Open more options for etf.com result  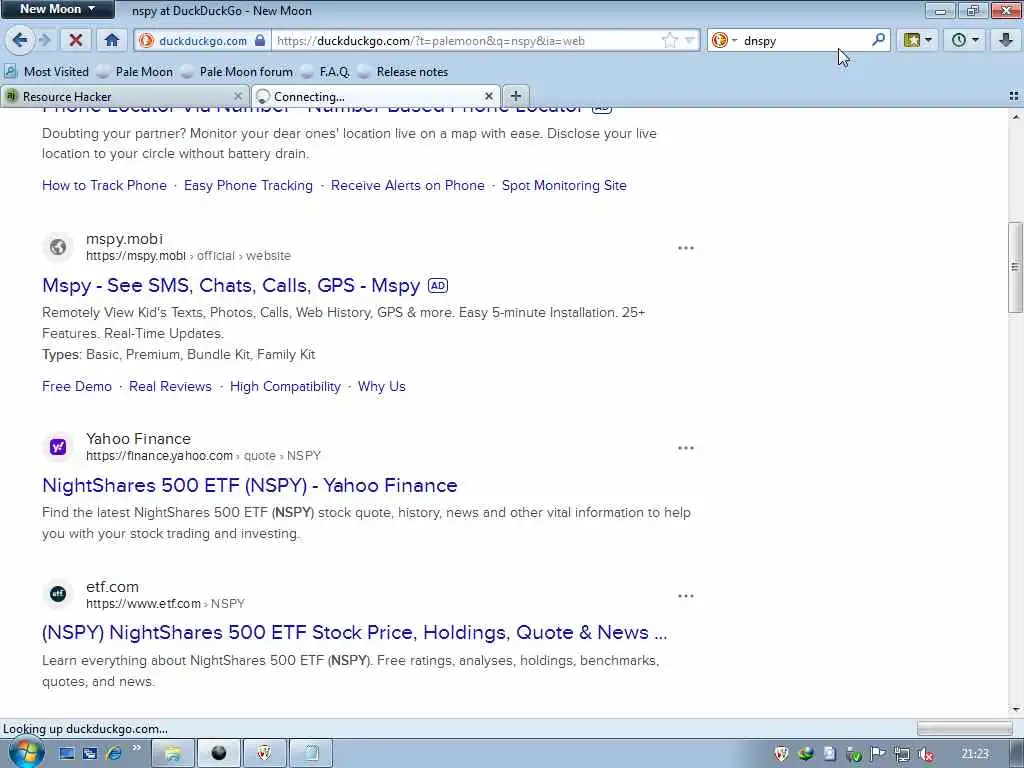click(686, 596)
